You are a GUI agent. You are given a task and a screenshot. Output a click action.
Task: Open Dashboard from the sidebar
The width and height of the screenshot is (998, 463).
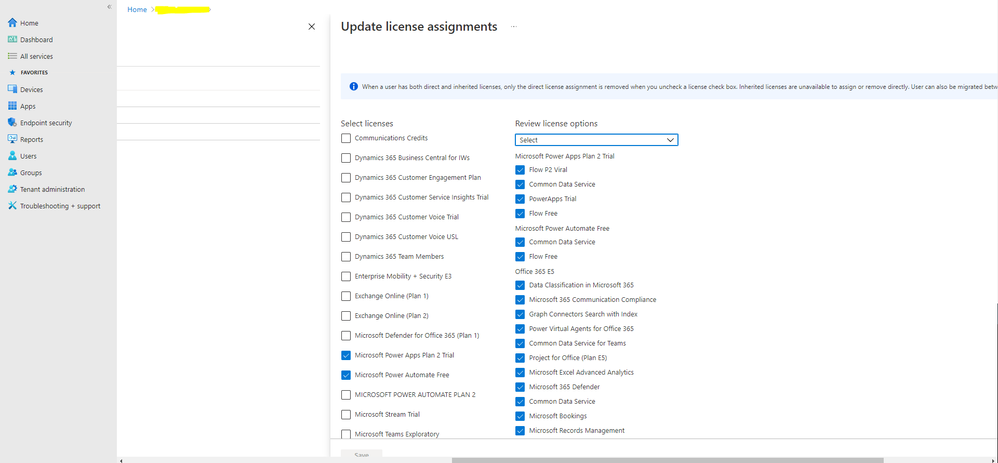tap(36, 39)
